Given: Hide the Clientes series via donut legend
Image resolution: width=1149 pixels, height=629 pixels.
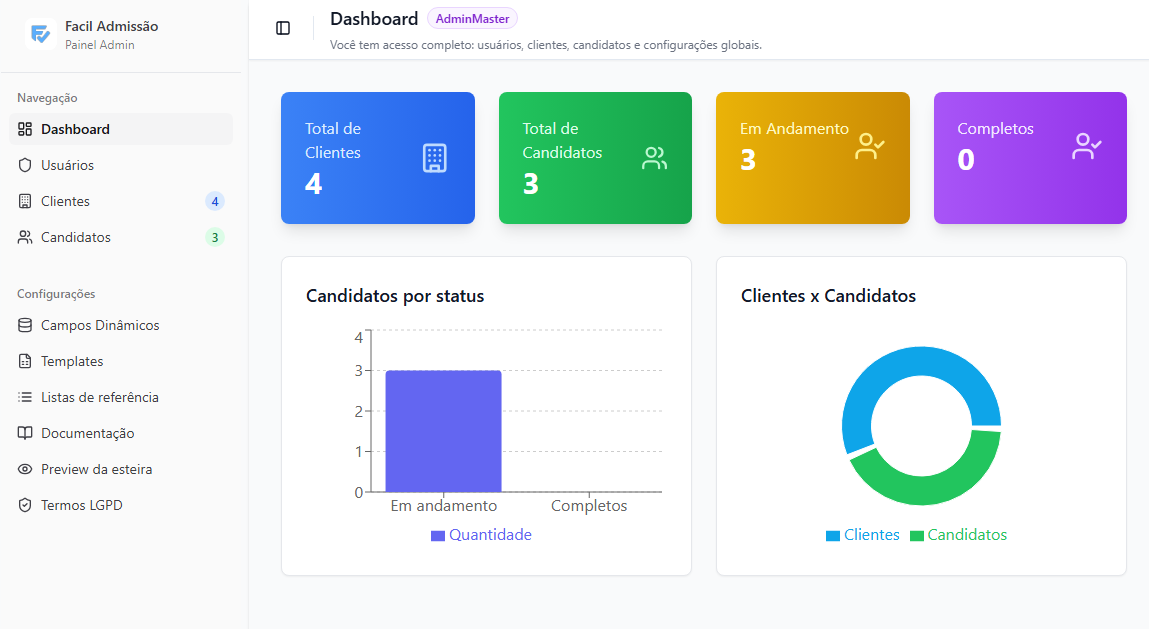Looking at the screenshot, I should point(862,535).
